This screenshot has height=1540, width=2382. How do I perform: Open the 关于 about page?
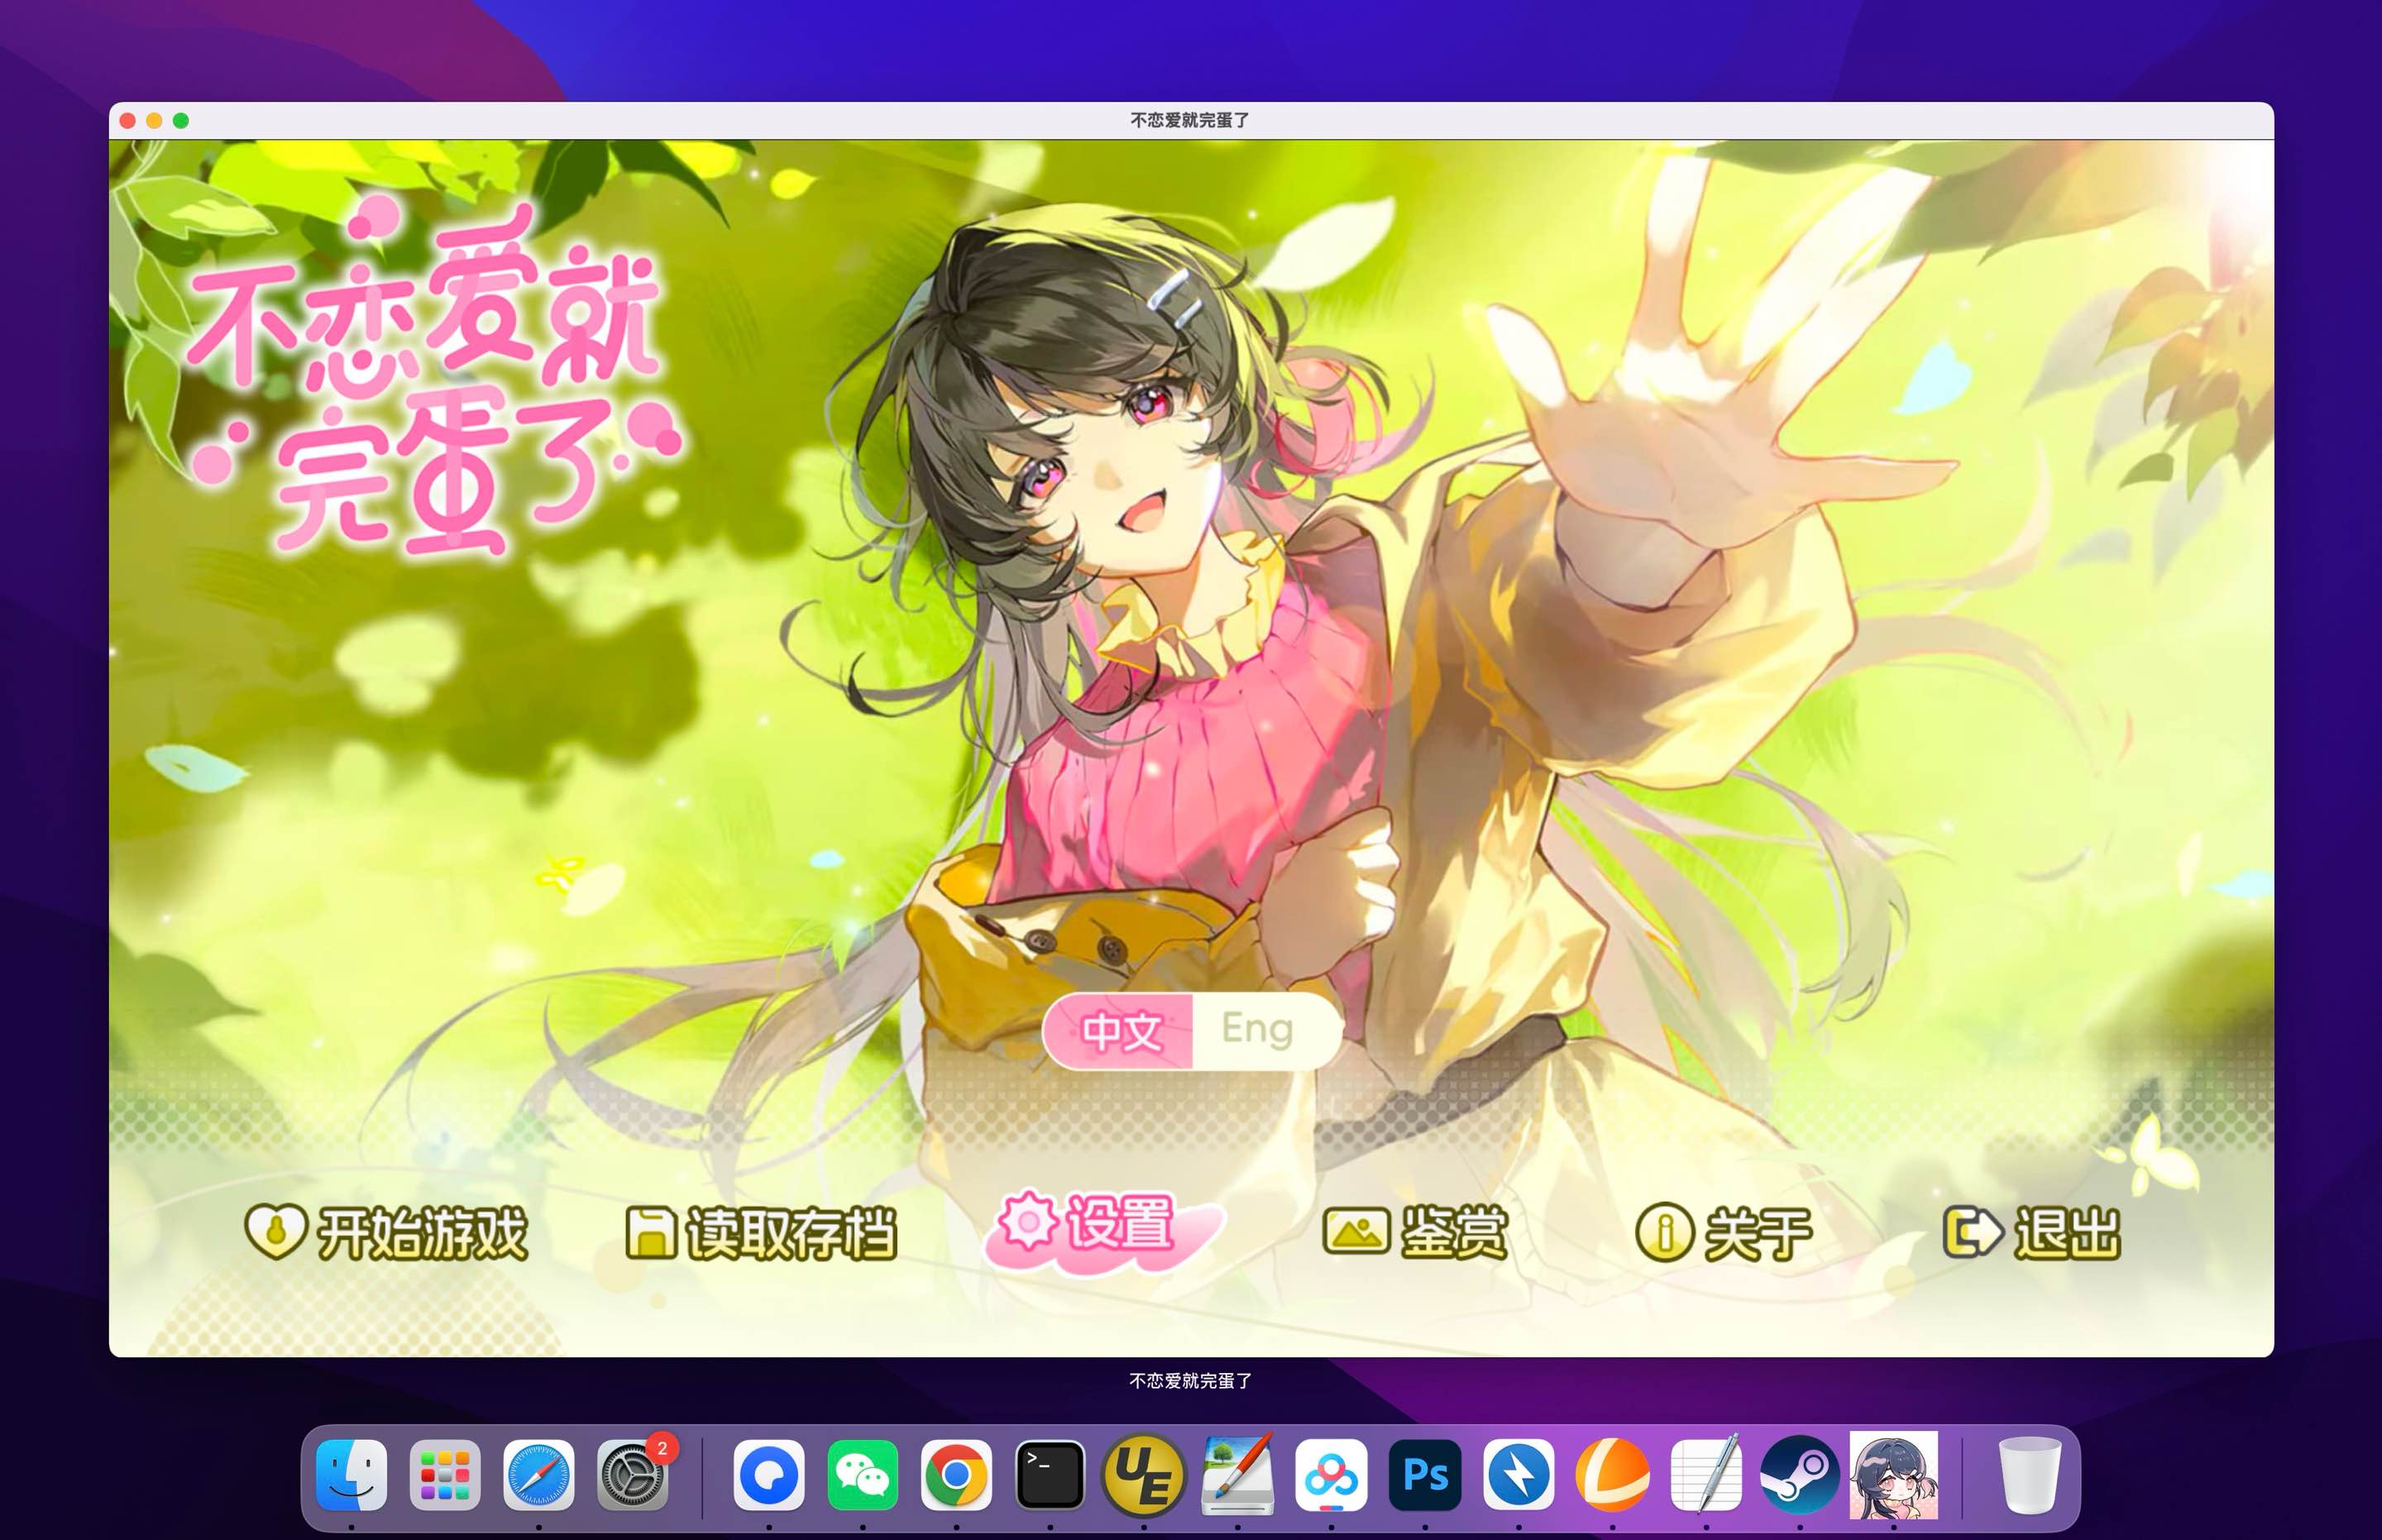1724,1232
